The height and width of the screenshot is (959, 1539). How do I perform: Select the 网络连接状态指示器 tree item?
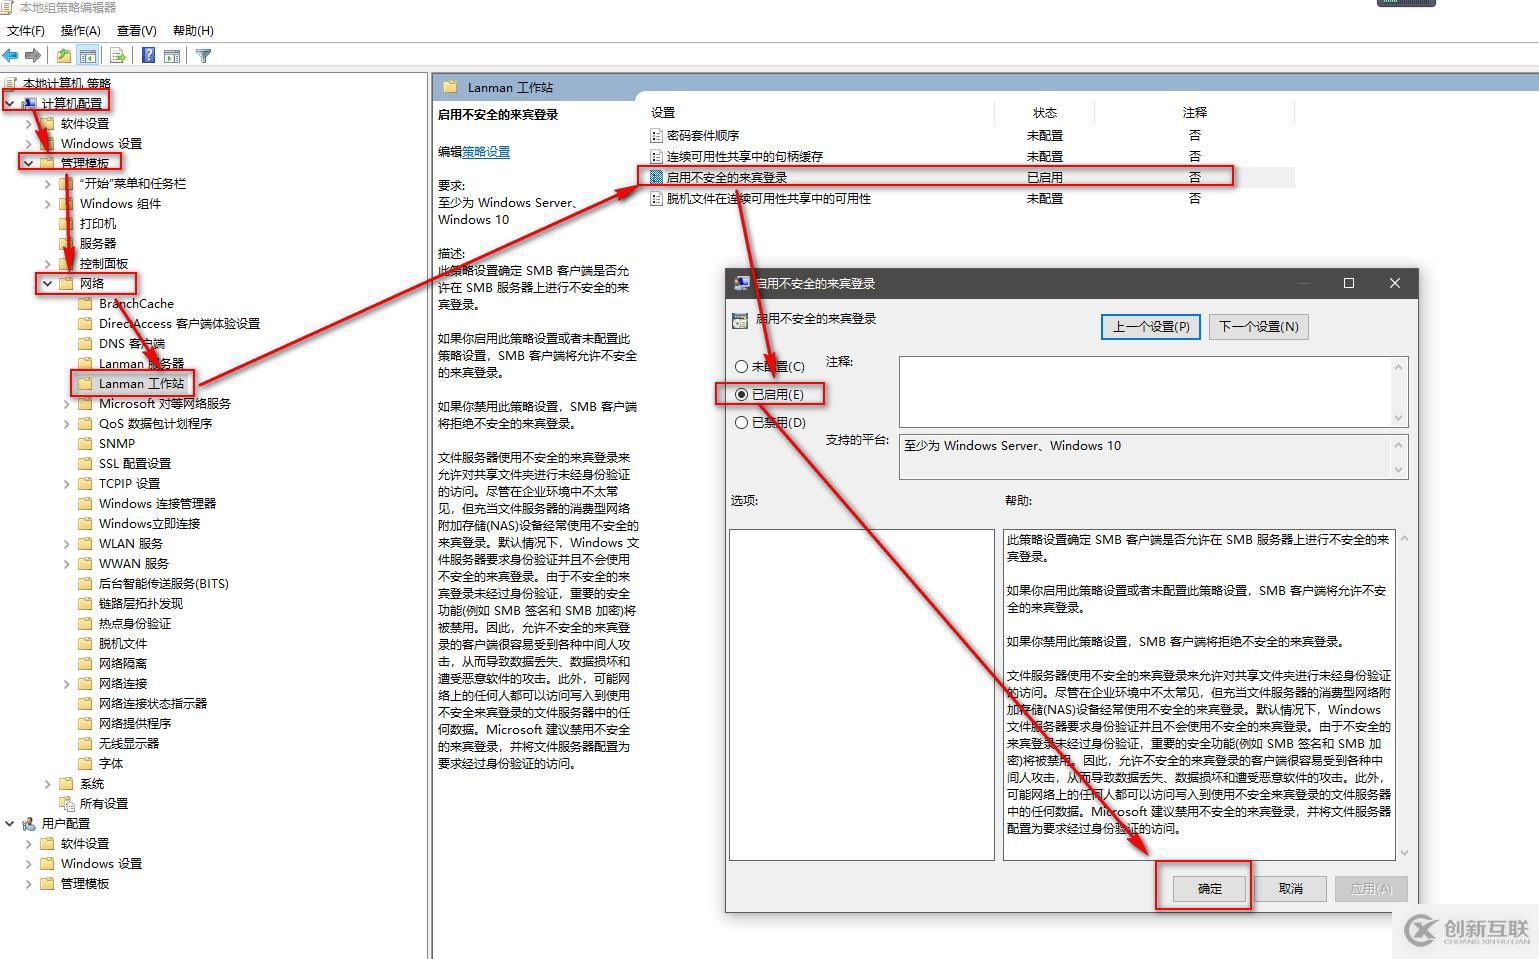click(153, 703)
